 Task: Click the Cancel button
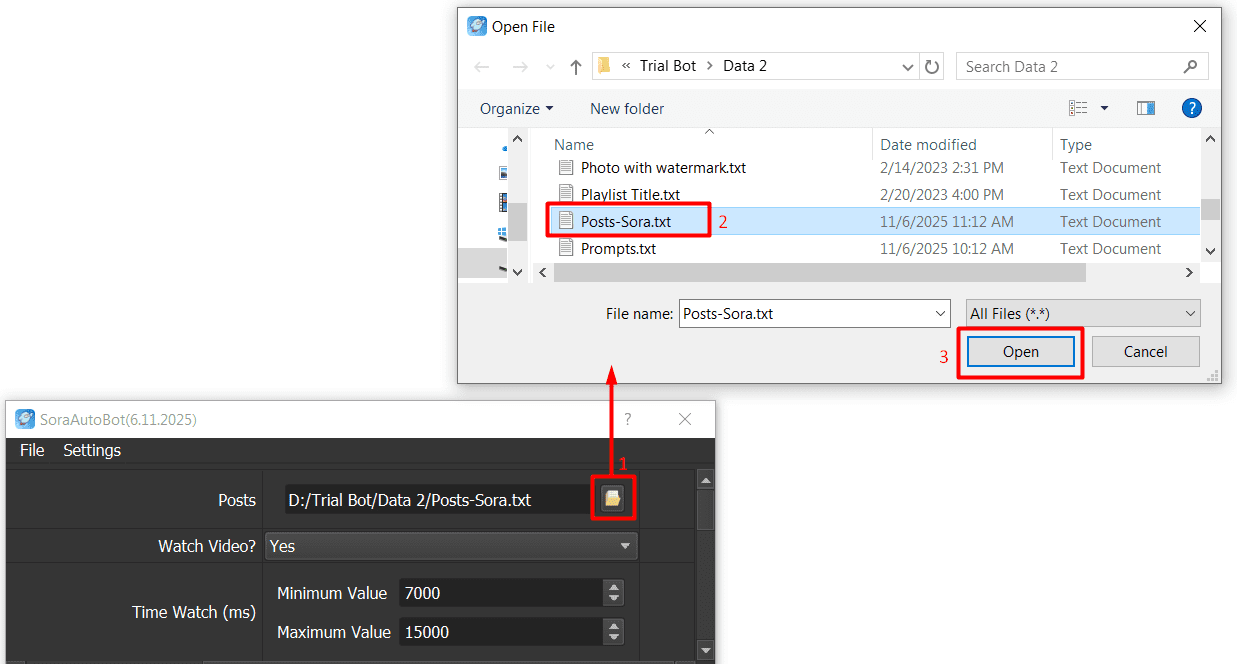coord(1145,352)
